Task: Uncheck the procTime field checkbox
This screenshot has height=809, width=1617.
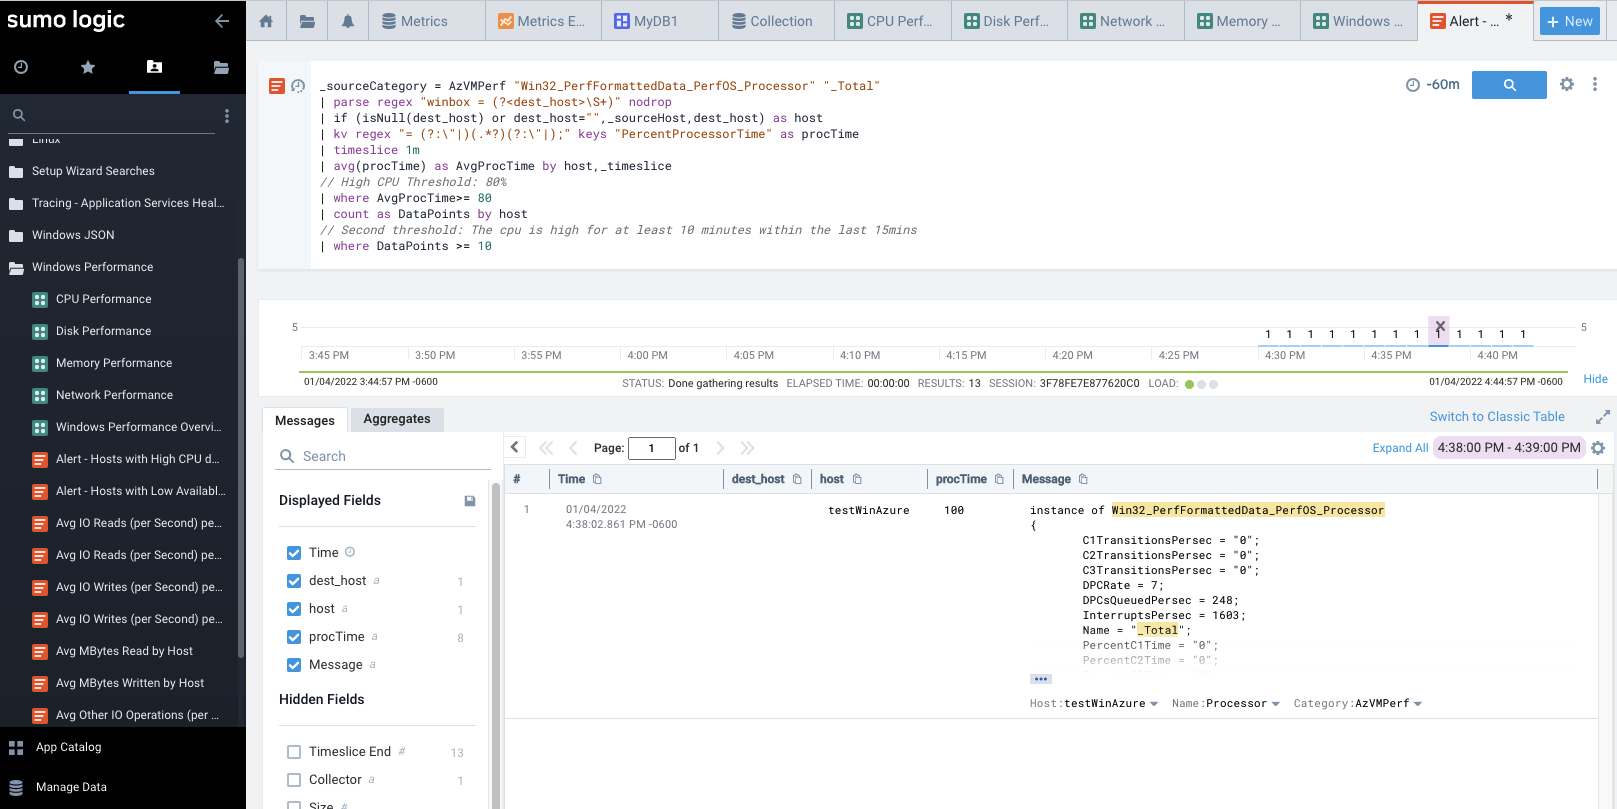Action: pos(294,637)
